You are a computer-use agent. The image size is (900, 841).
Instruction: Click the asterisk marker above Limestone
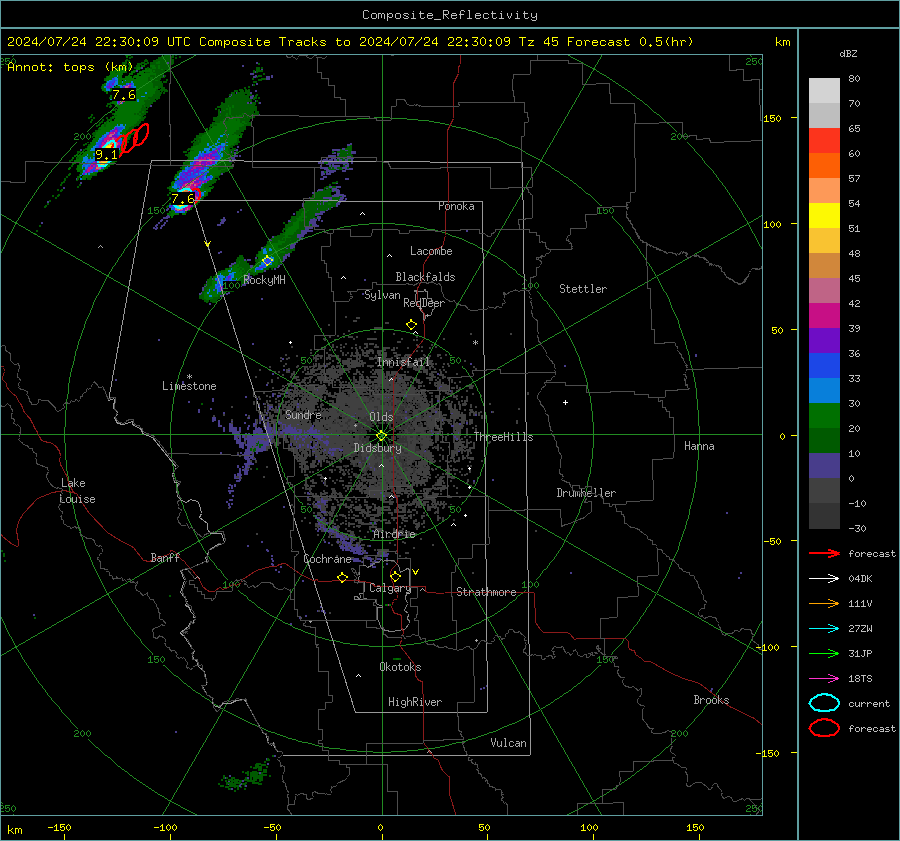(x=189, y=377)
